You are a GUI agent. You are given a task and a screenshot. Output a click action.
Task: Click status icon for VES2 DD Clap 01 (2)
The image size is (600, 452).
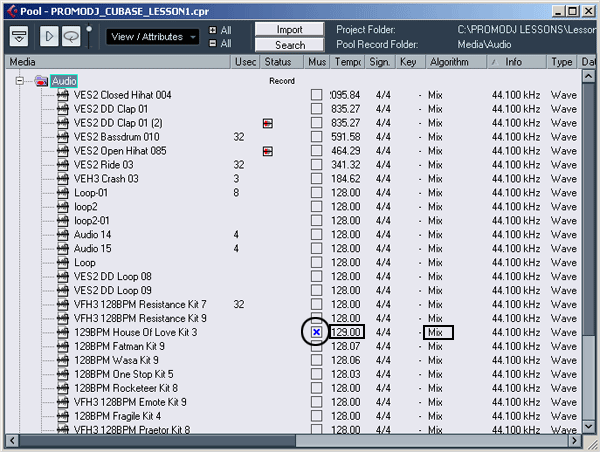267,123
